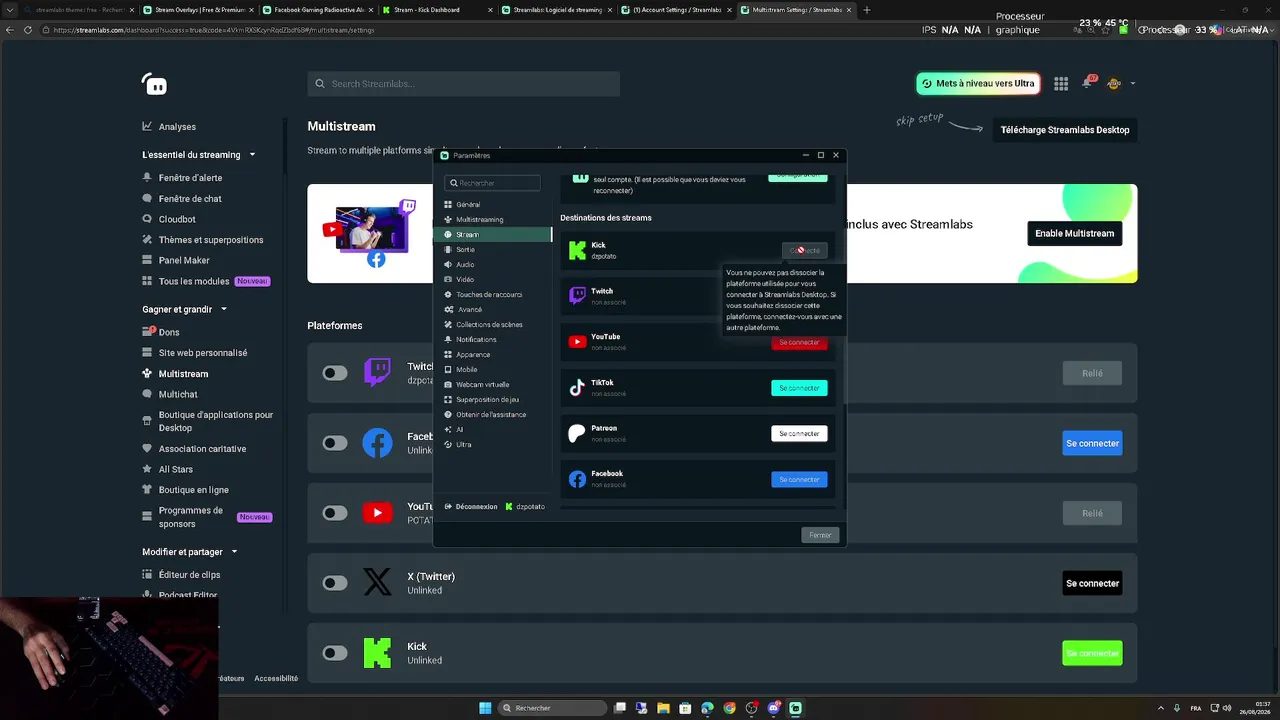Open the account dropdown arrow beside the avatar
The height and width of the screenshot is (720, 1280).
1132,84
